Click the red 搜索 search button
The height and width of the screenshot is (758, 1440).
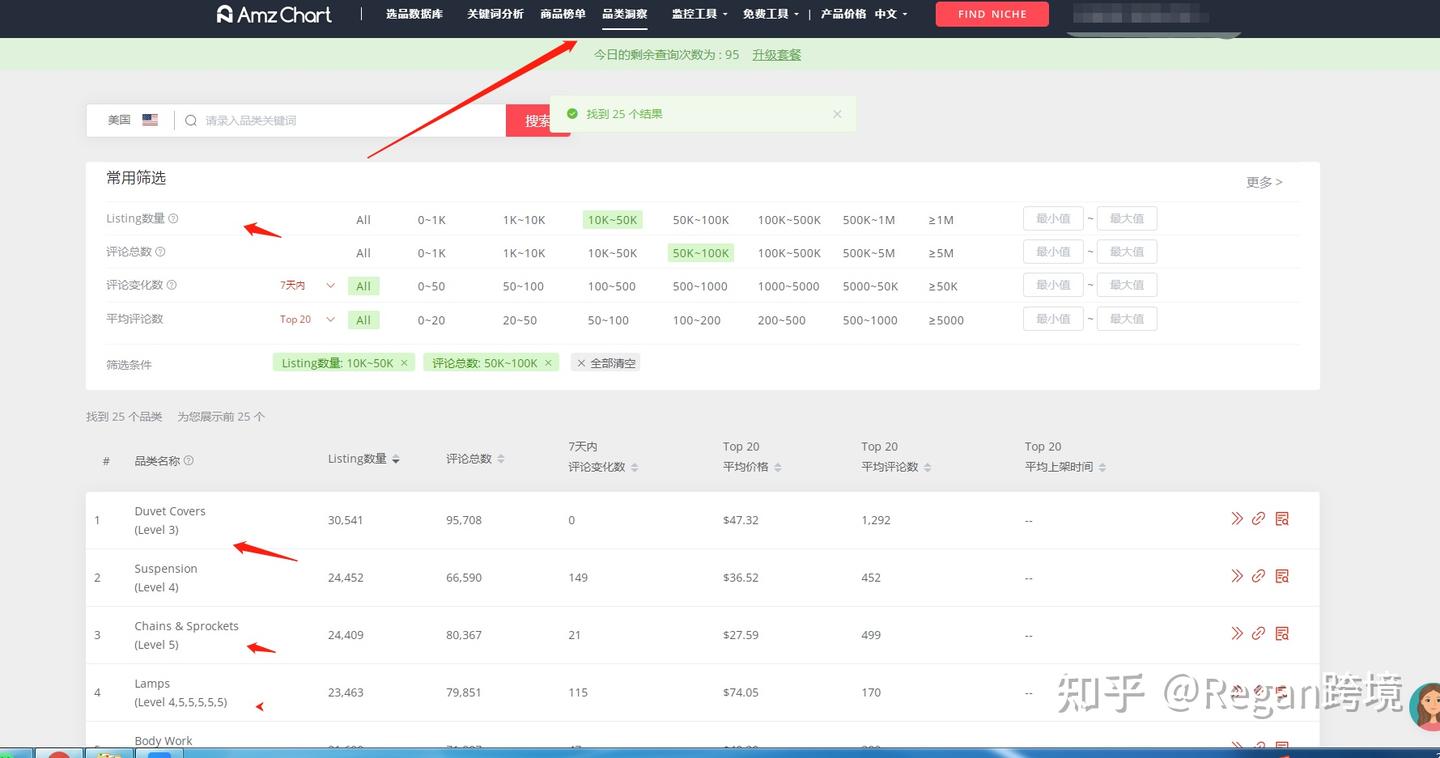coord(538,120)
